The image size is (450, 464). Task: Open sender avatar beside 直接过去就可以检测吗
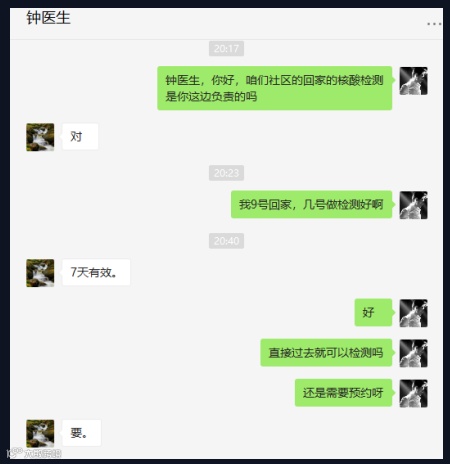click(414, 353)
